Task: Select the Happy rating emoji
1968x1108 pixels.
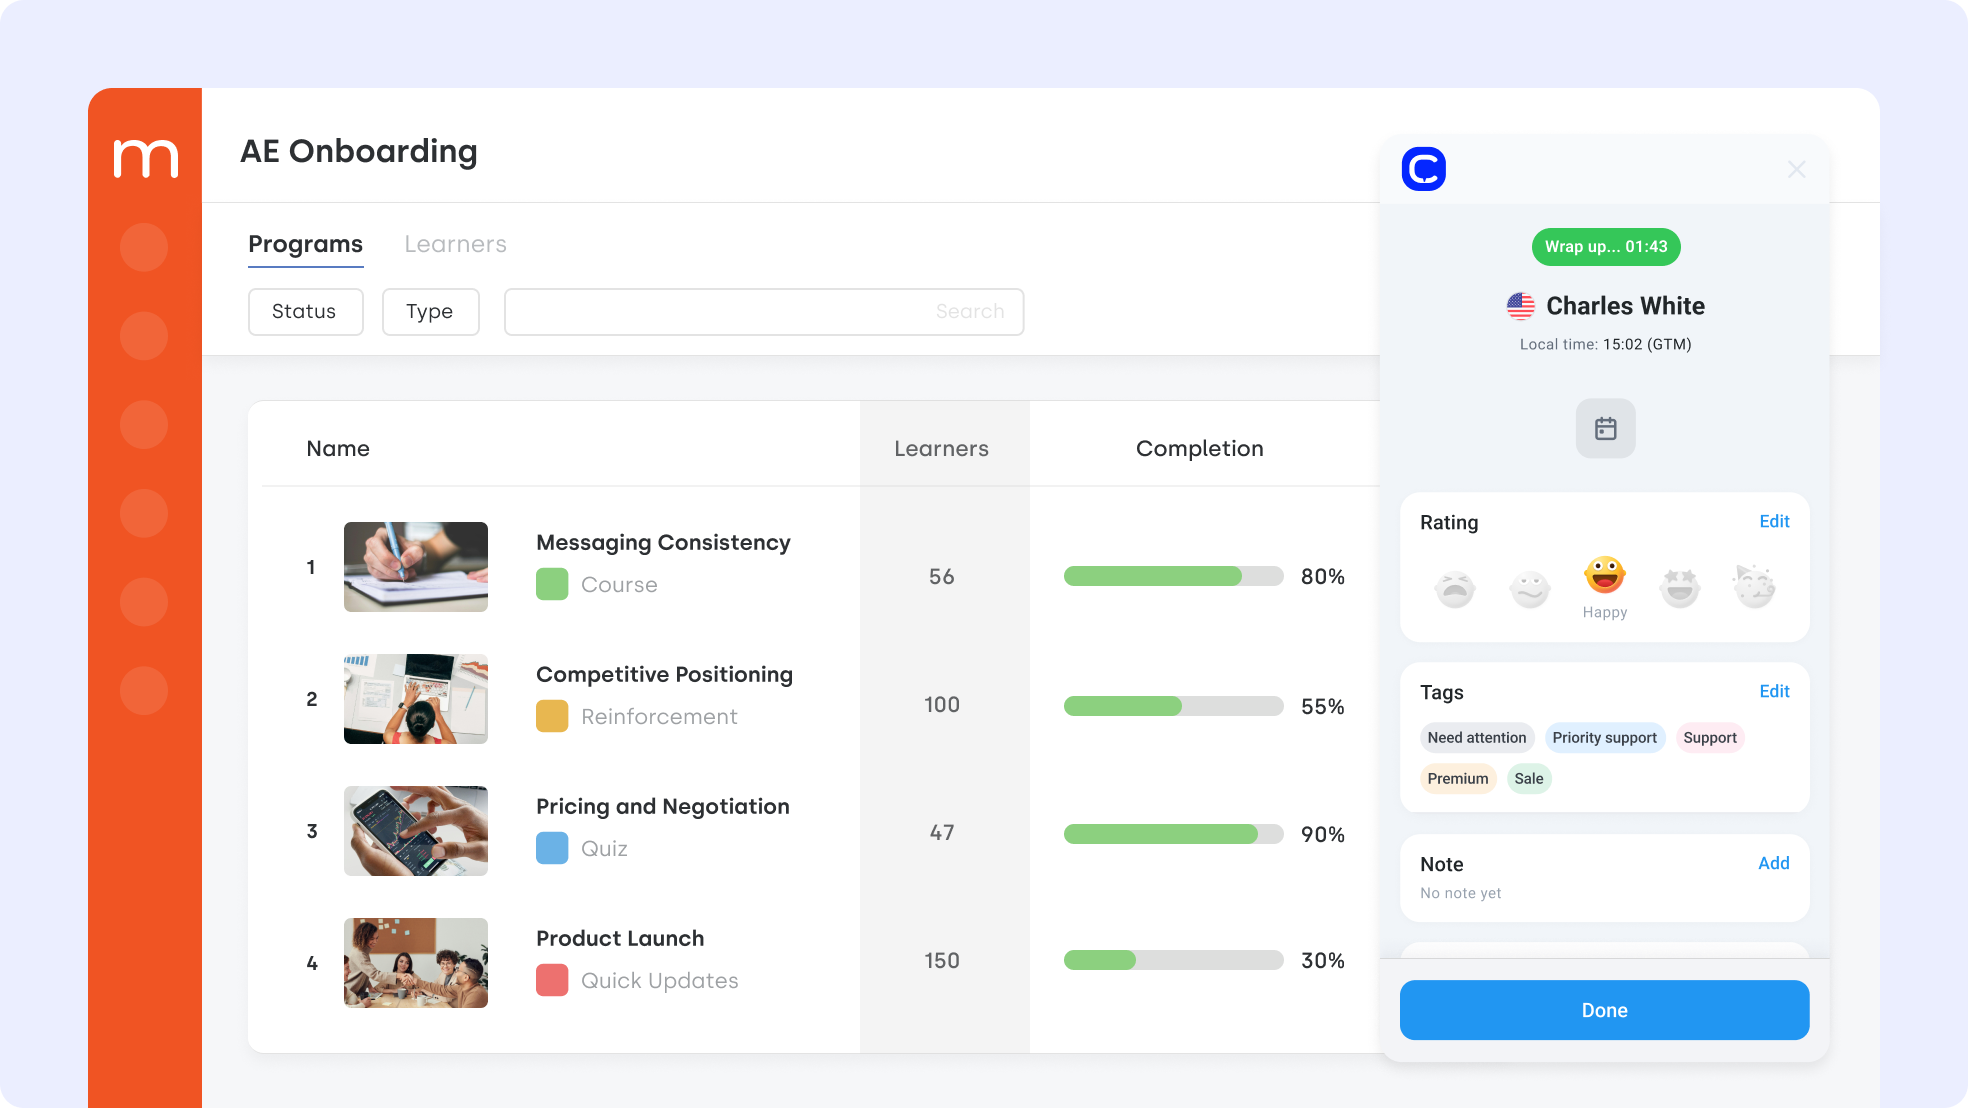Action: click(x=1605, y=576)
